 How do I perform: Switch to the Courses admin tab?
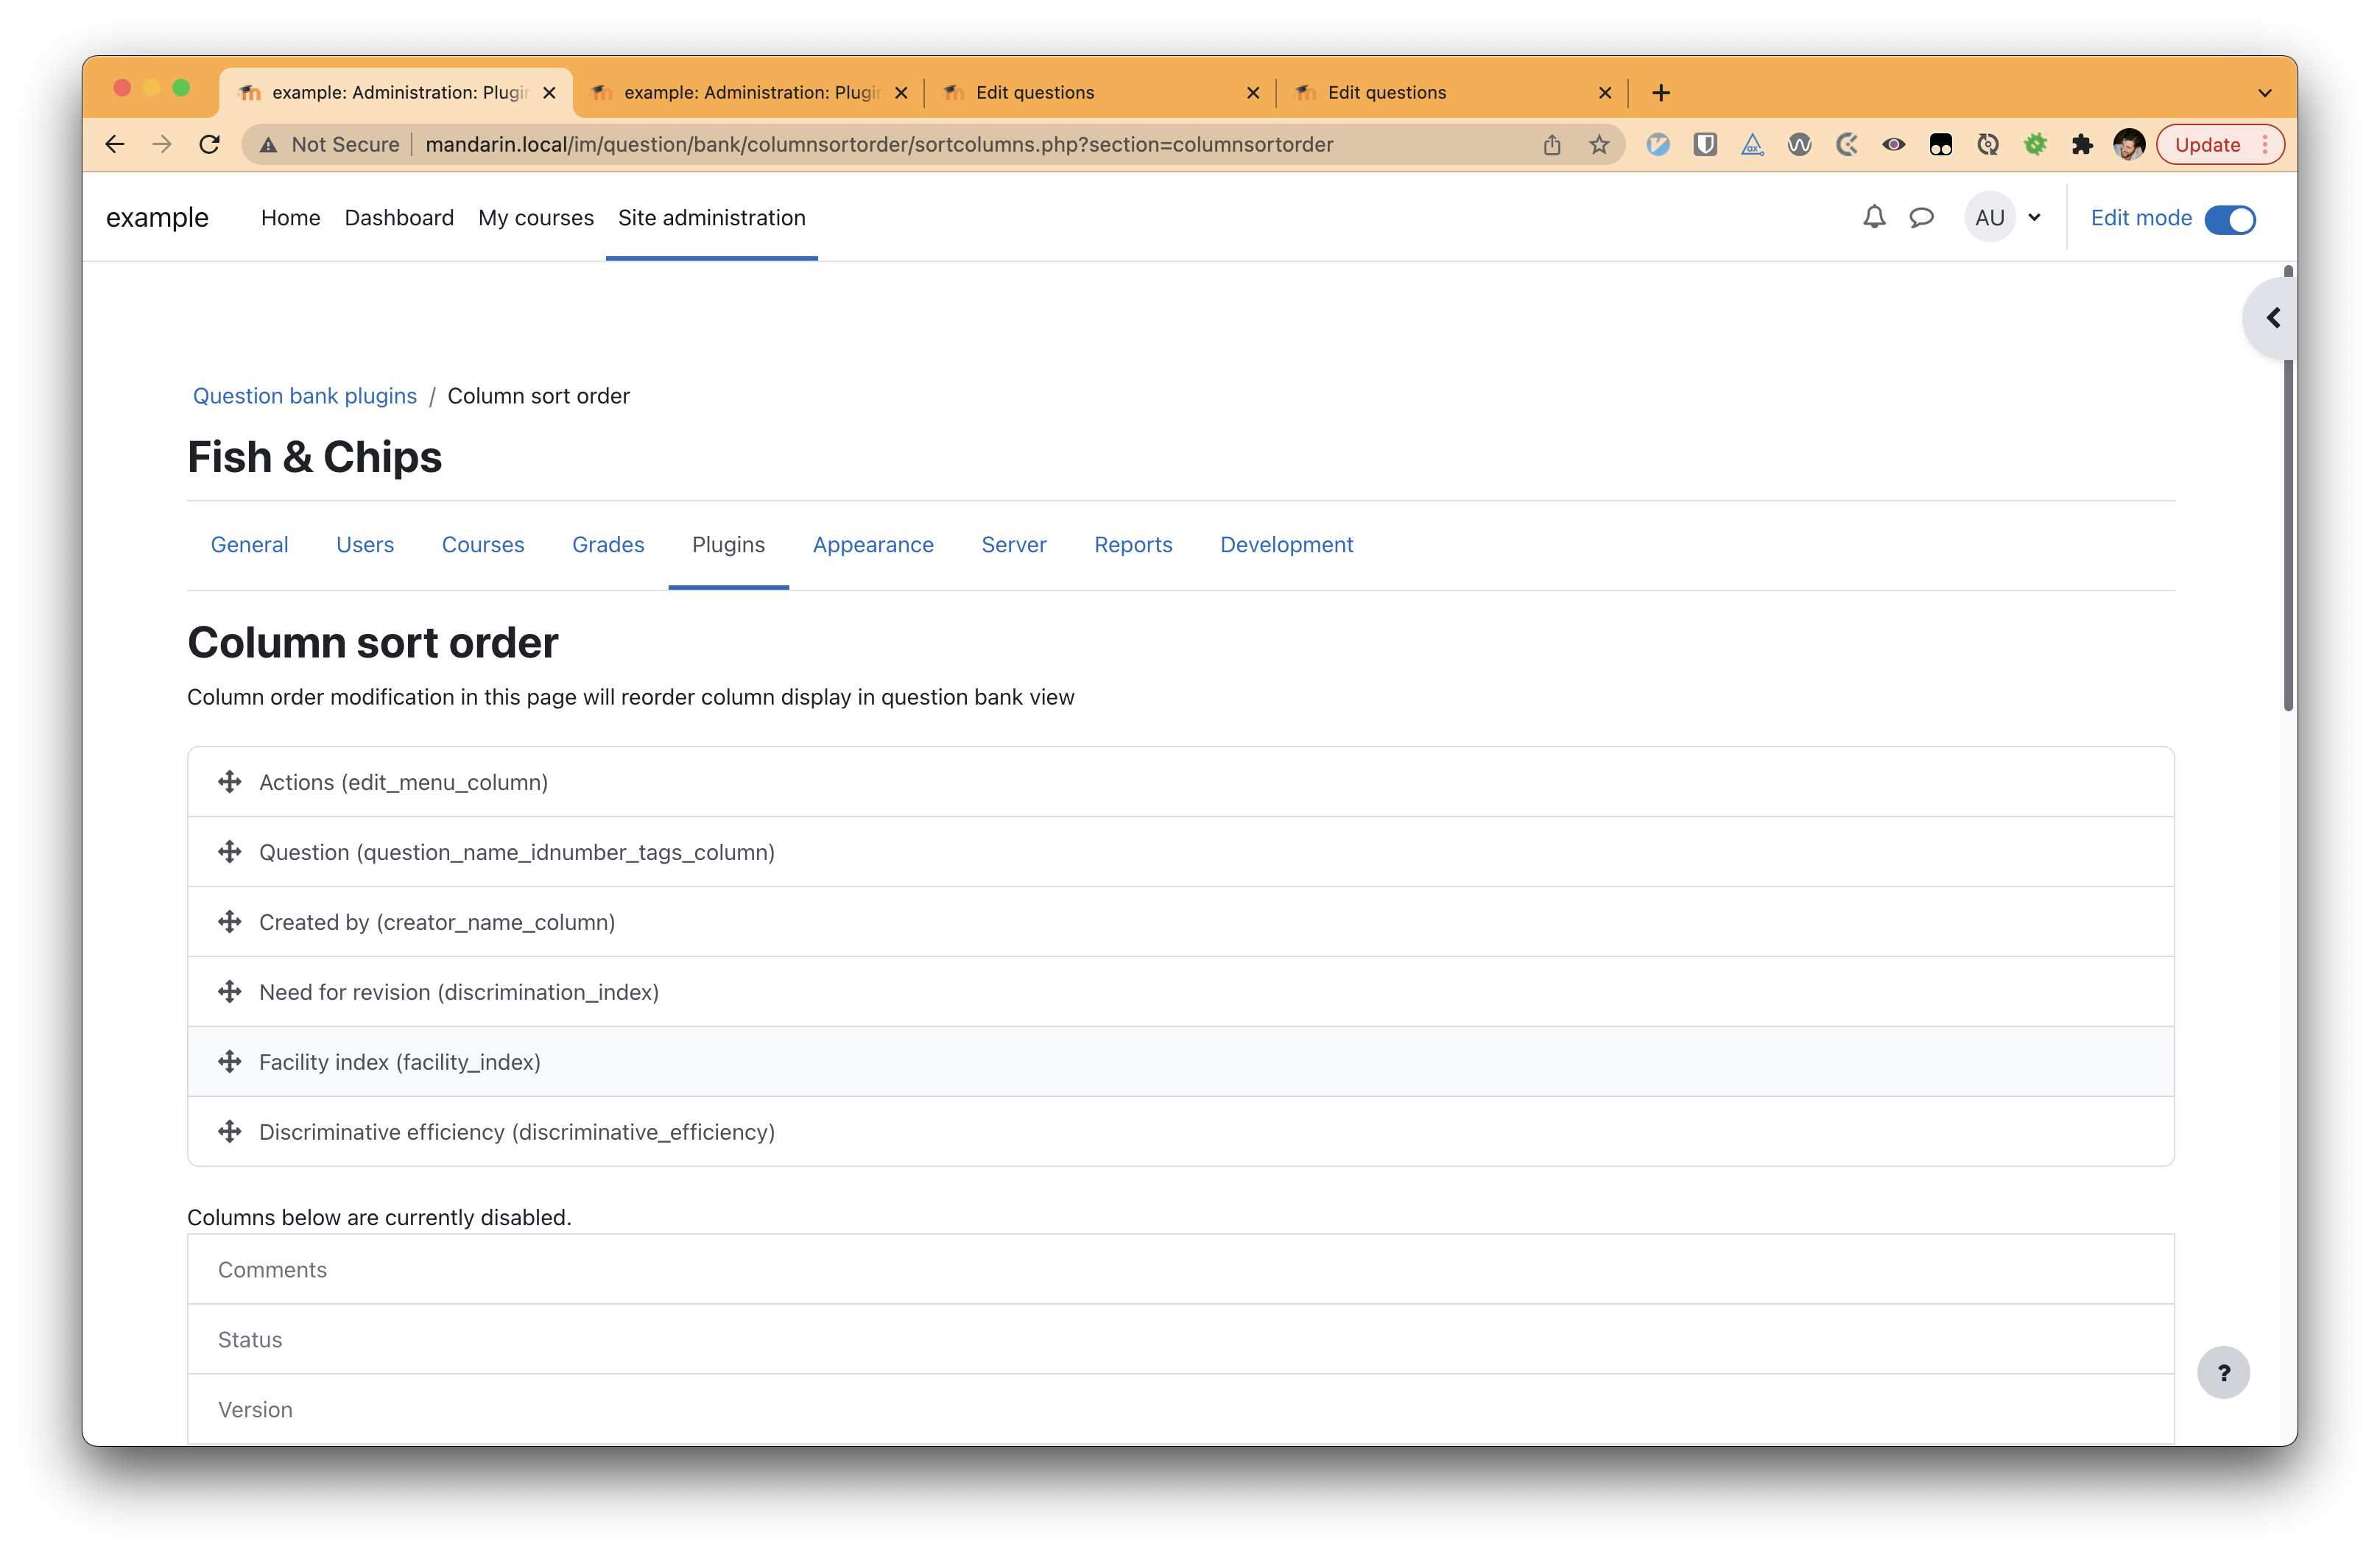click(x=483, y=544)
